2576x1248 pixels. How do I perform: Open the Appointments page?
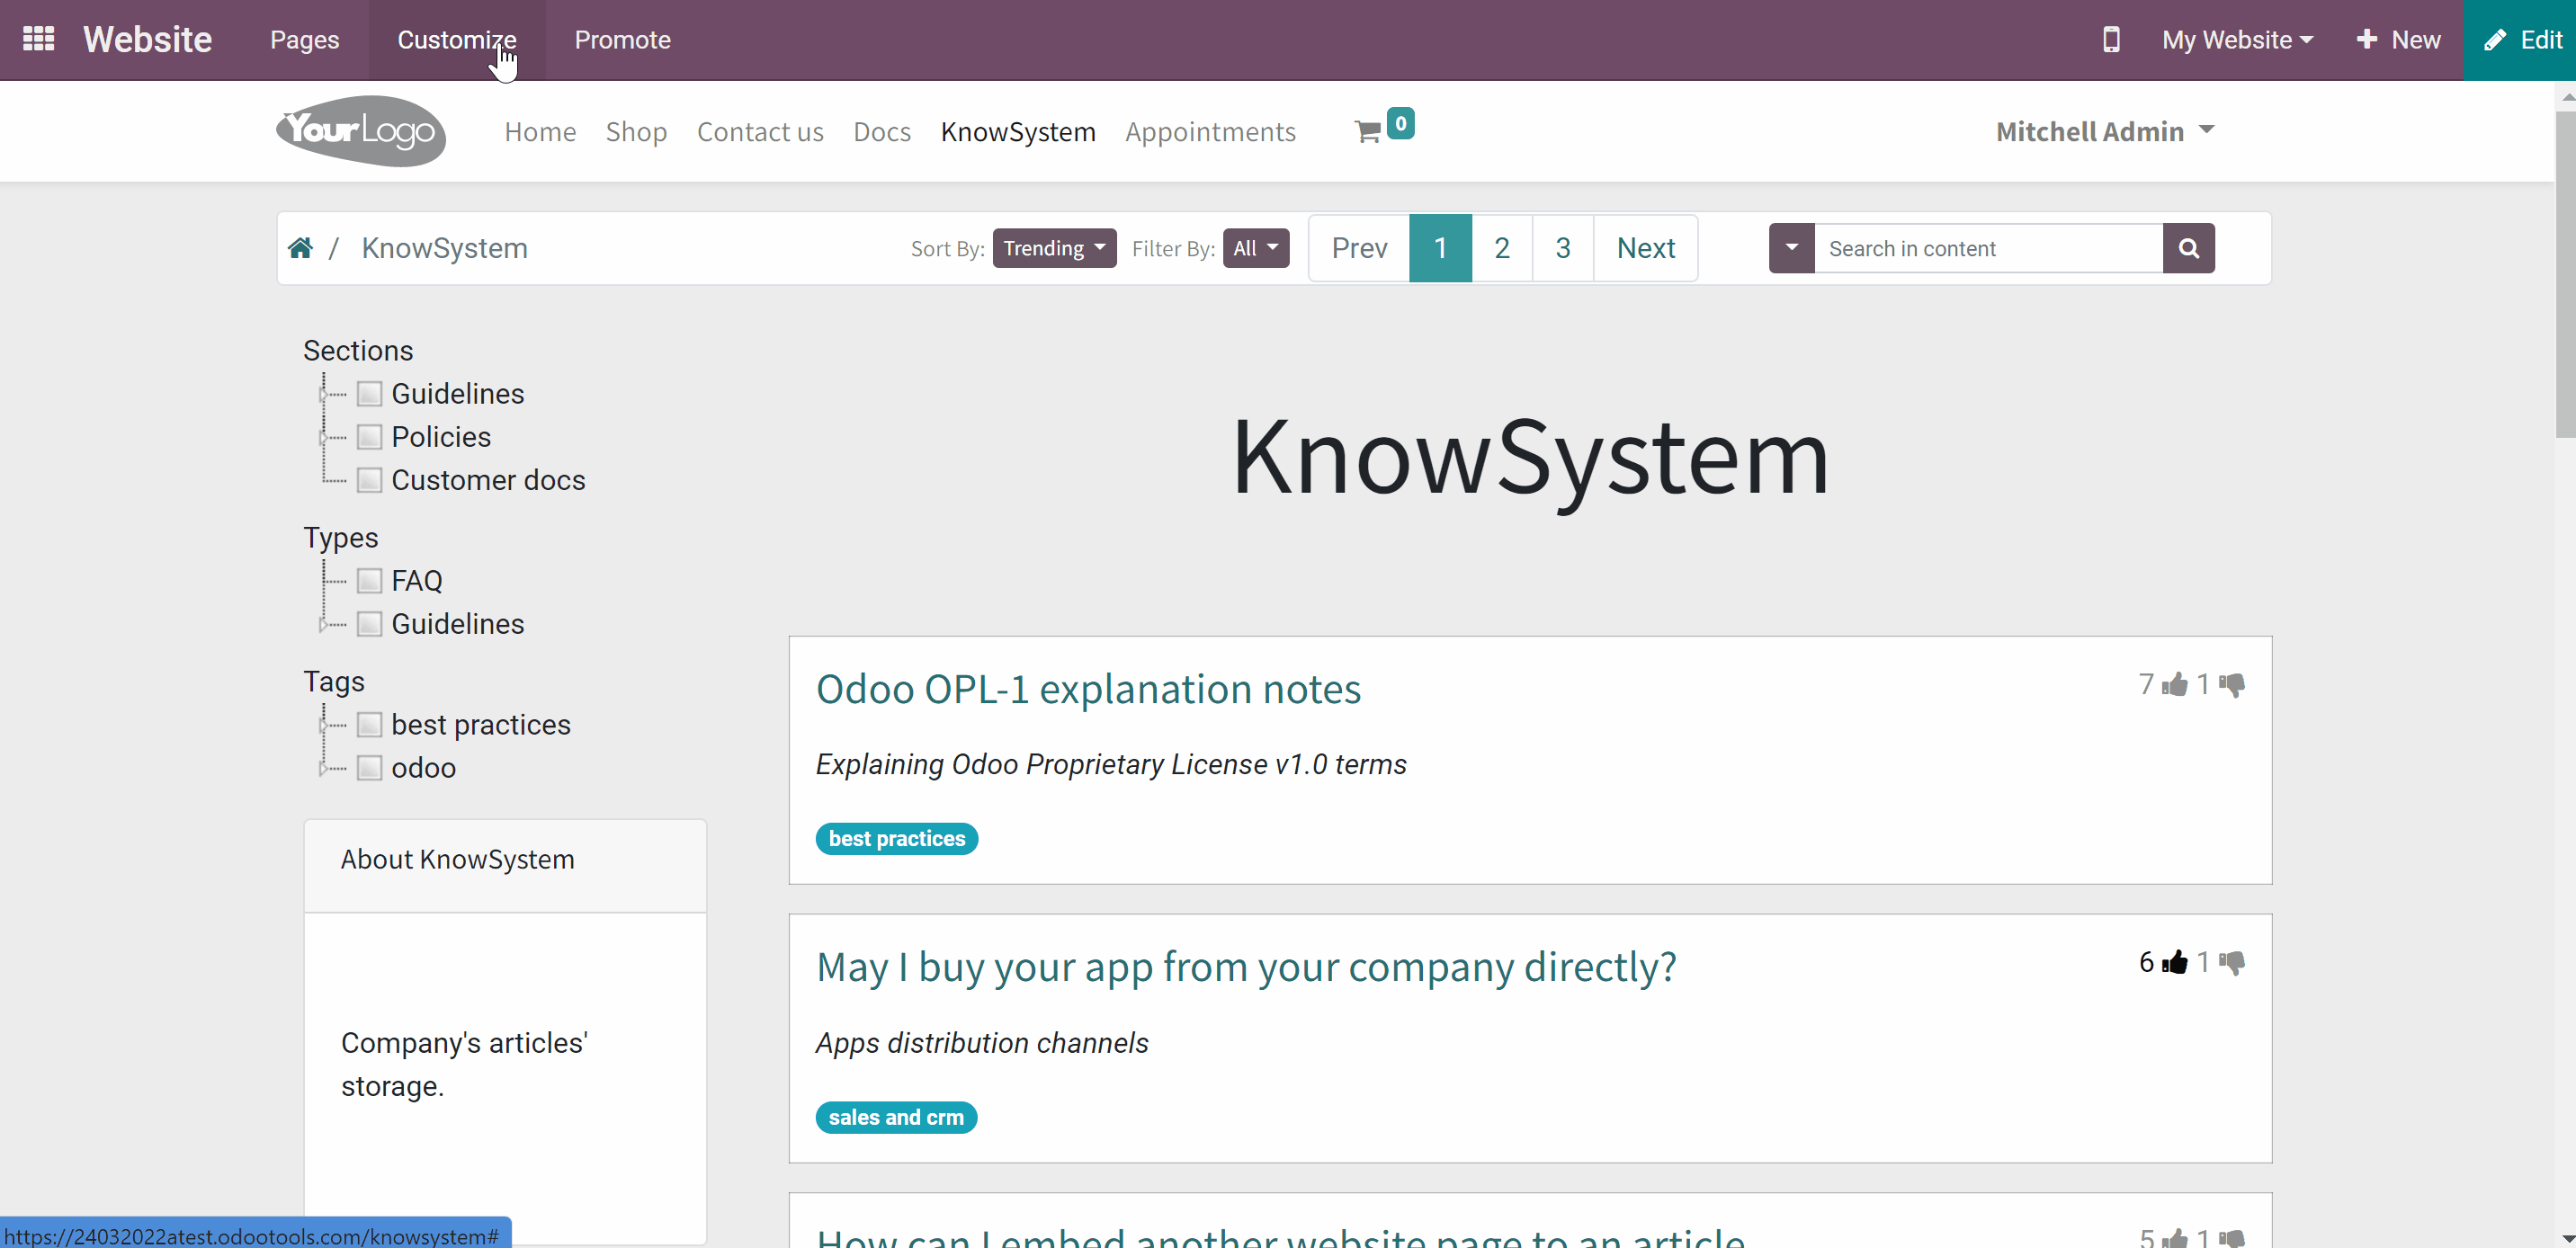click(x=1210, y=132)
